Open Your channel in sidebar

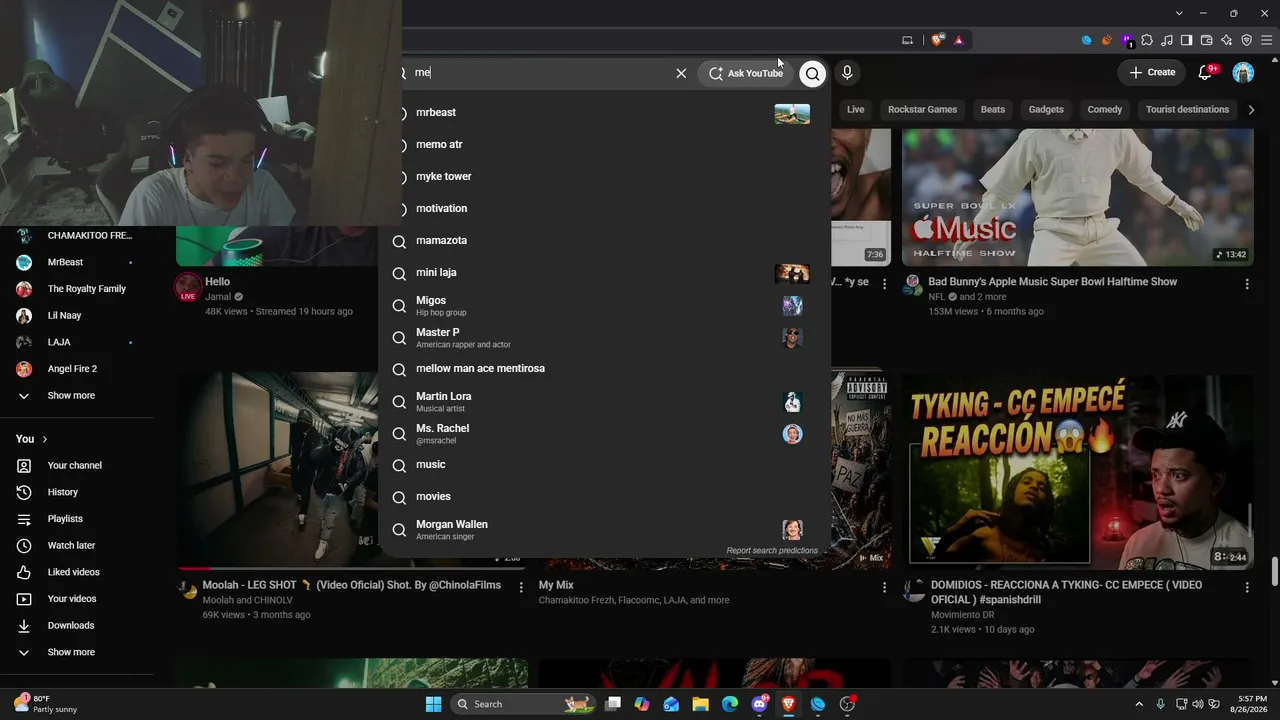click(x=76, y=465)
